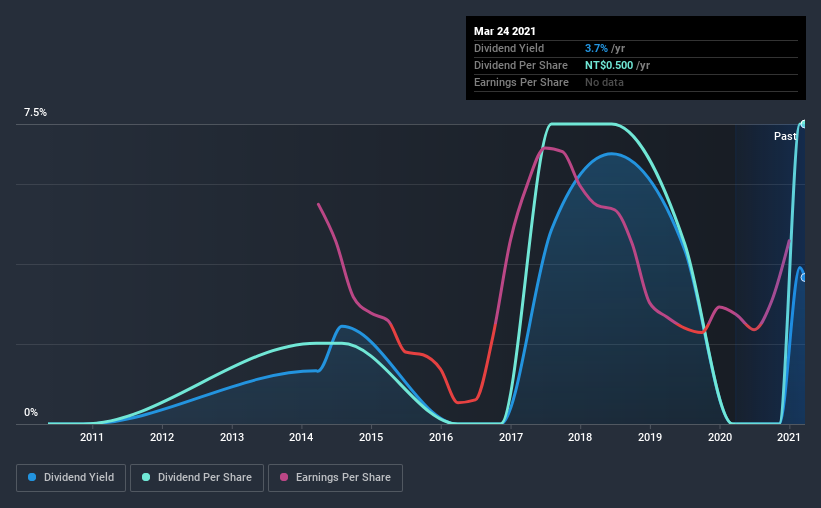
Task: Toggle the Dividend Per Share legend button
Action: (x=197, y=478)
